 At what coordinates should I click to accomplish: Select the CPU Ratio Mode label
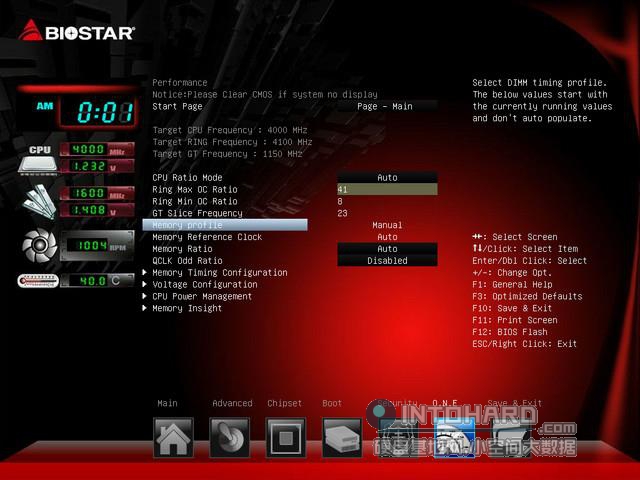187,178
